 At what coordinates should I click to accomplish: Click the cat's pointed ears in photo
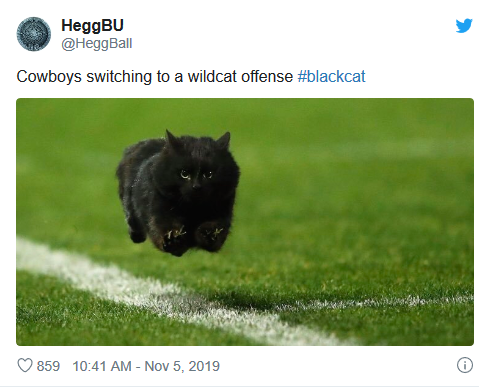click(198, 140)
